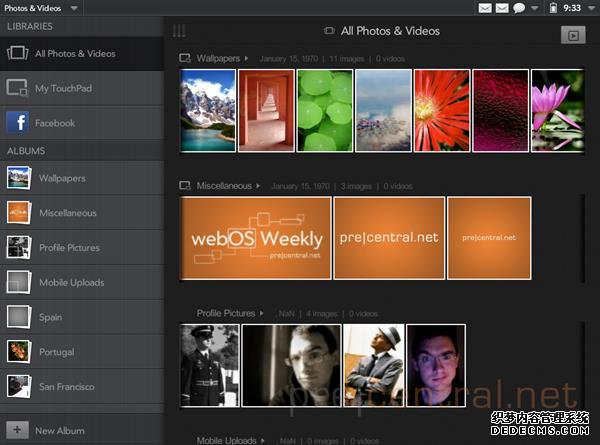The height and width of the screenshot is (445, 600).
Task: Open the man in fedora profile picture
Action: coord(374,365)
